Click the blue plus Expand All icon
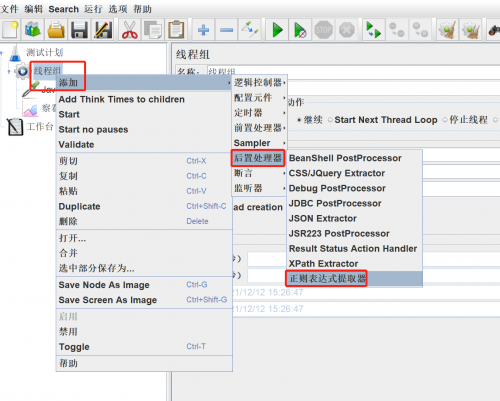Image resolution: width=500 pixels, height=401 pixels. pos(203,30)
